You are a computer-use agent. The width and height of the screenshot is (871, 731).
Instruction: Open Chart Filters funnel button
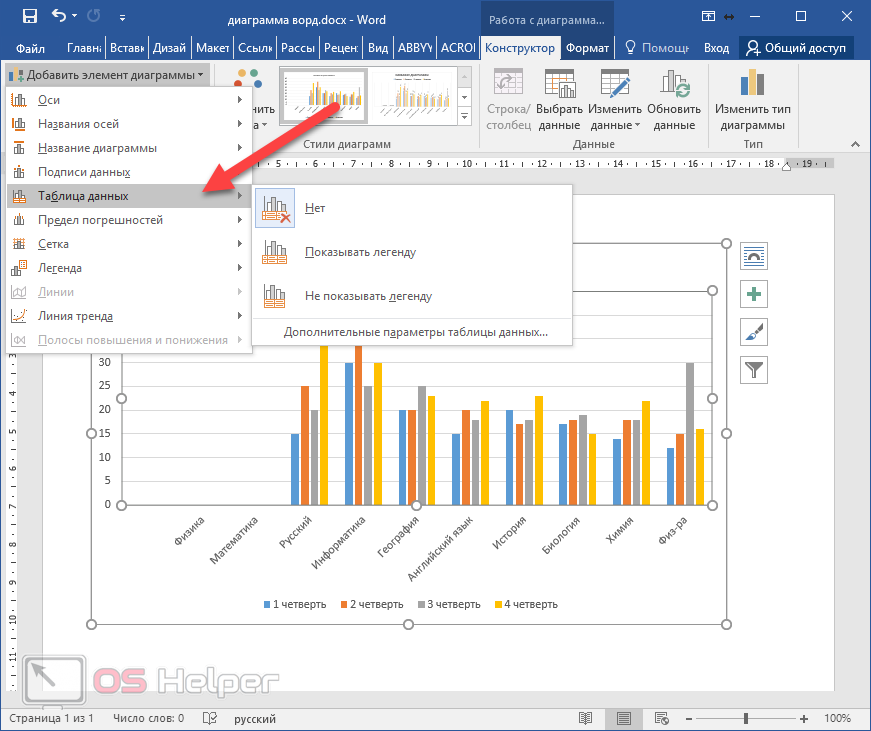[753, 370]
